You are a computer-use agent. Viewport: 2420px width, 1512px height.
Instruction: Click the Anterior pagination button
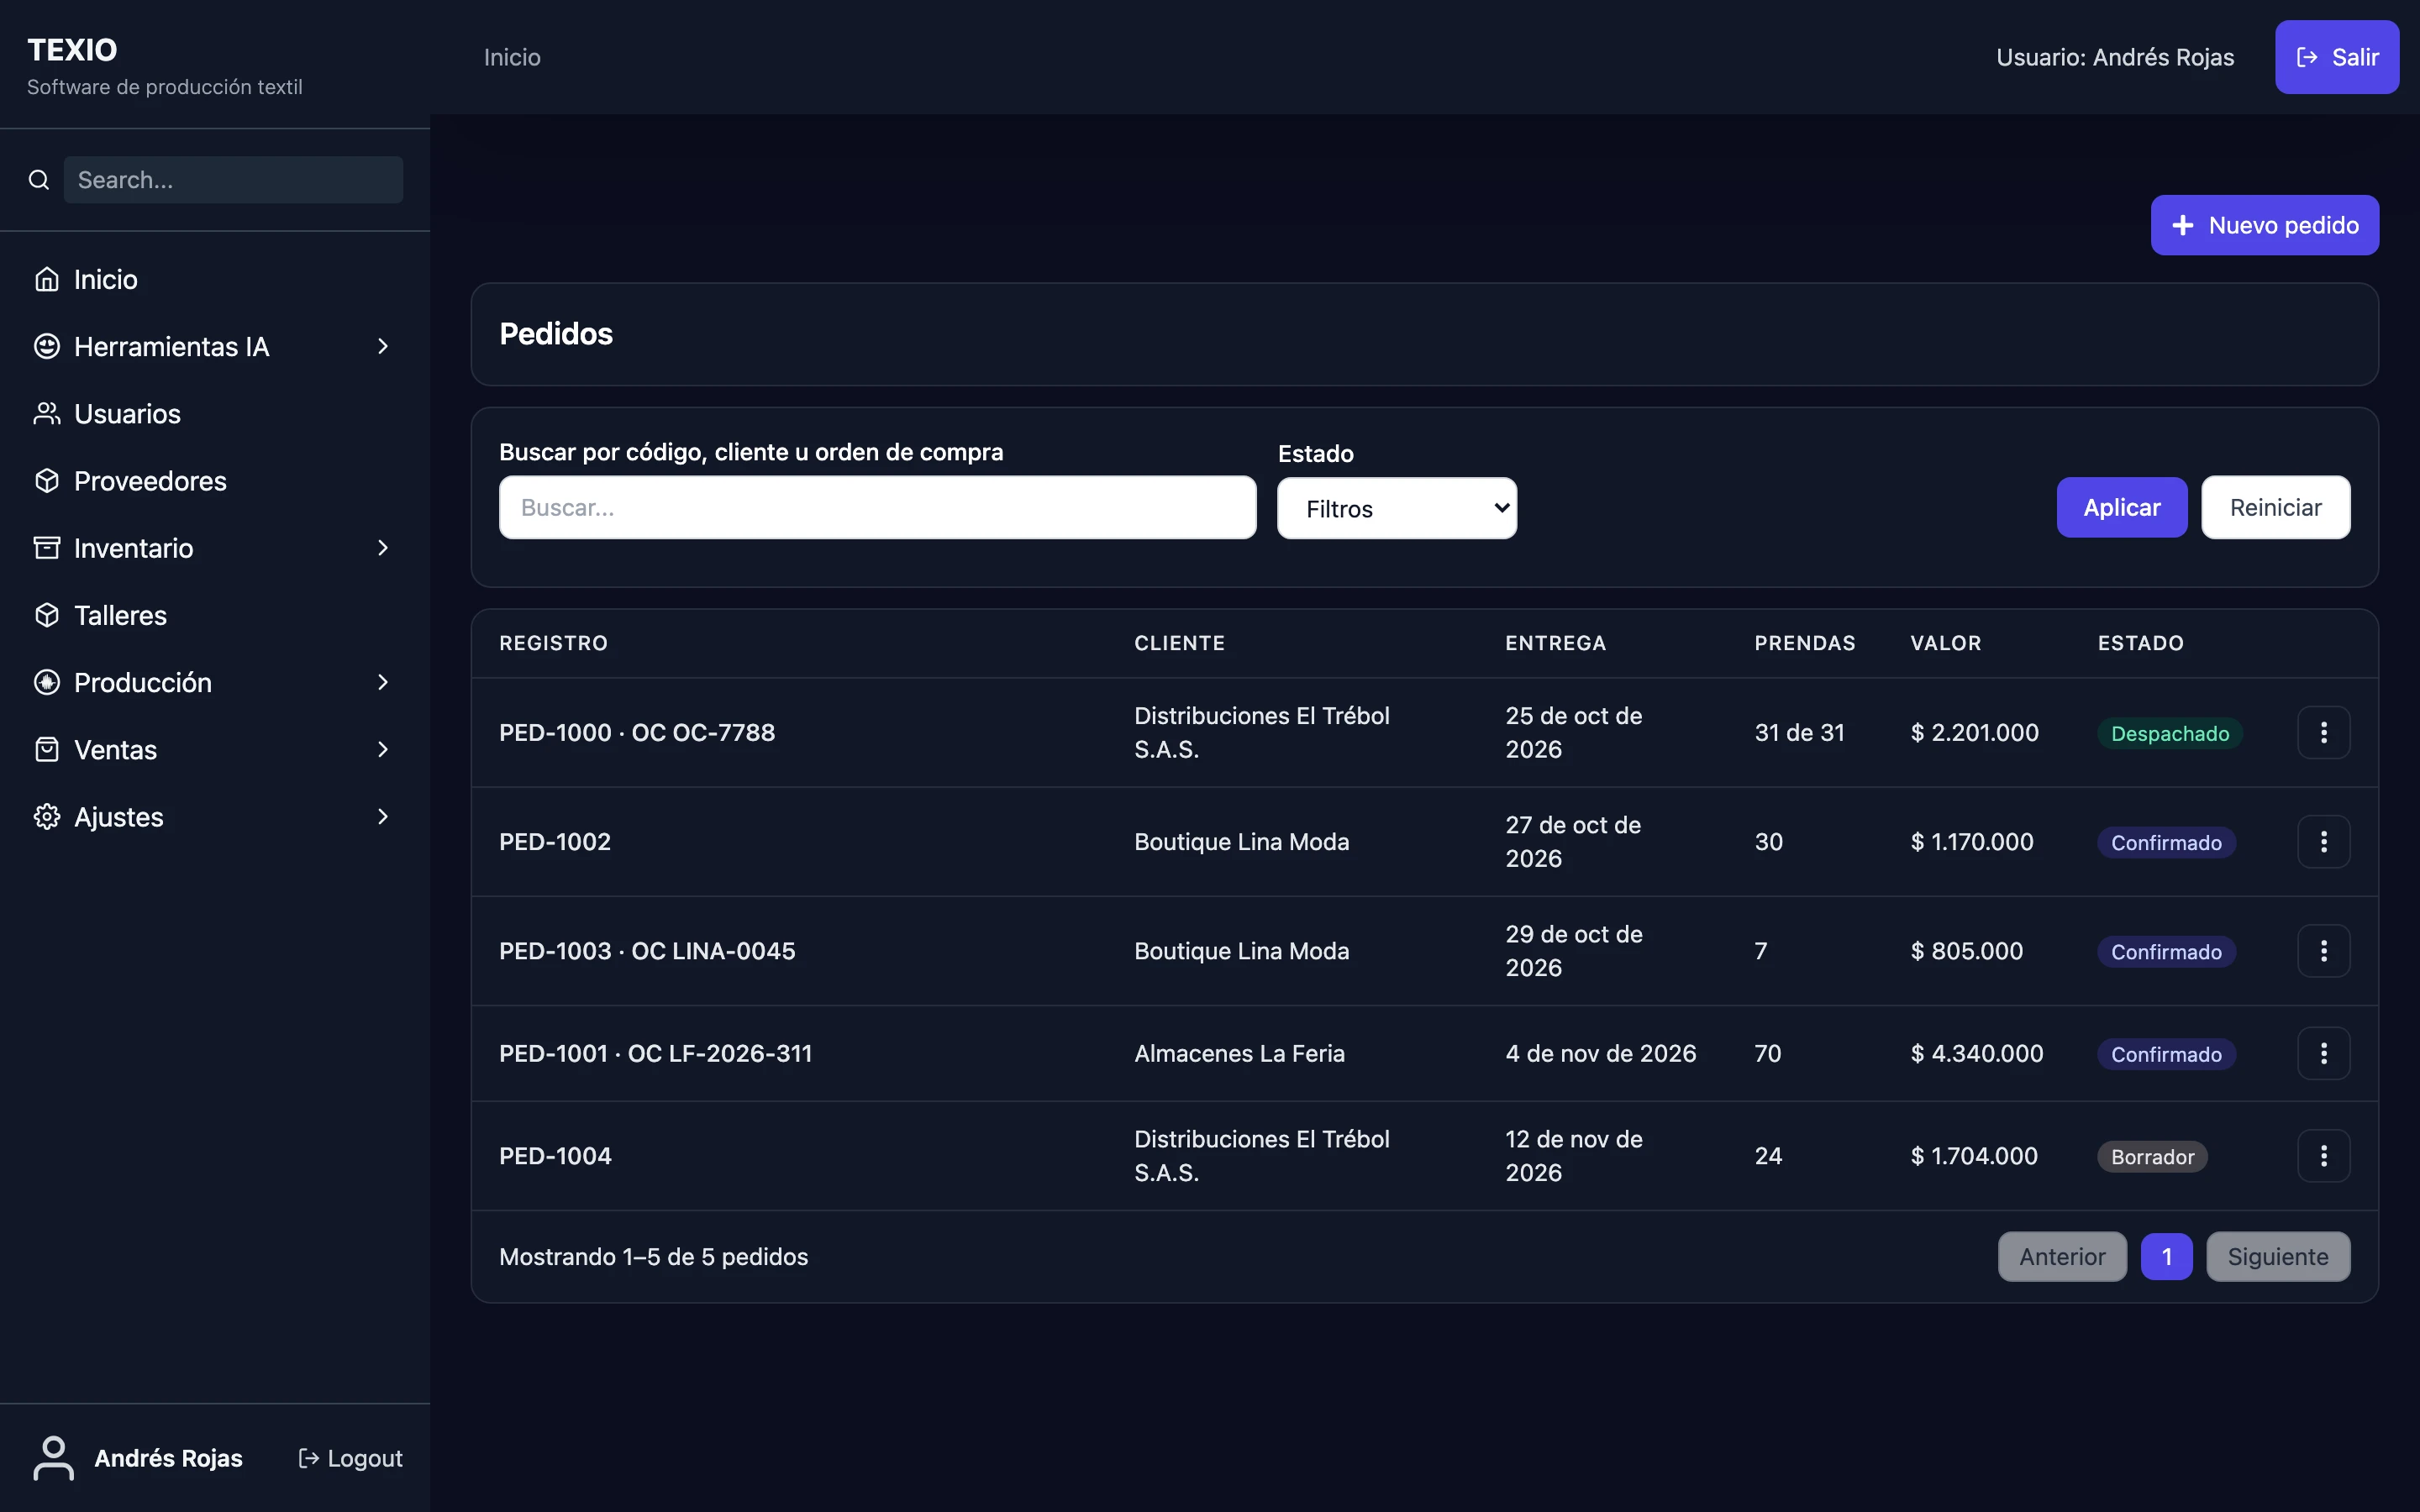click(x=2062, y=1256)
